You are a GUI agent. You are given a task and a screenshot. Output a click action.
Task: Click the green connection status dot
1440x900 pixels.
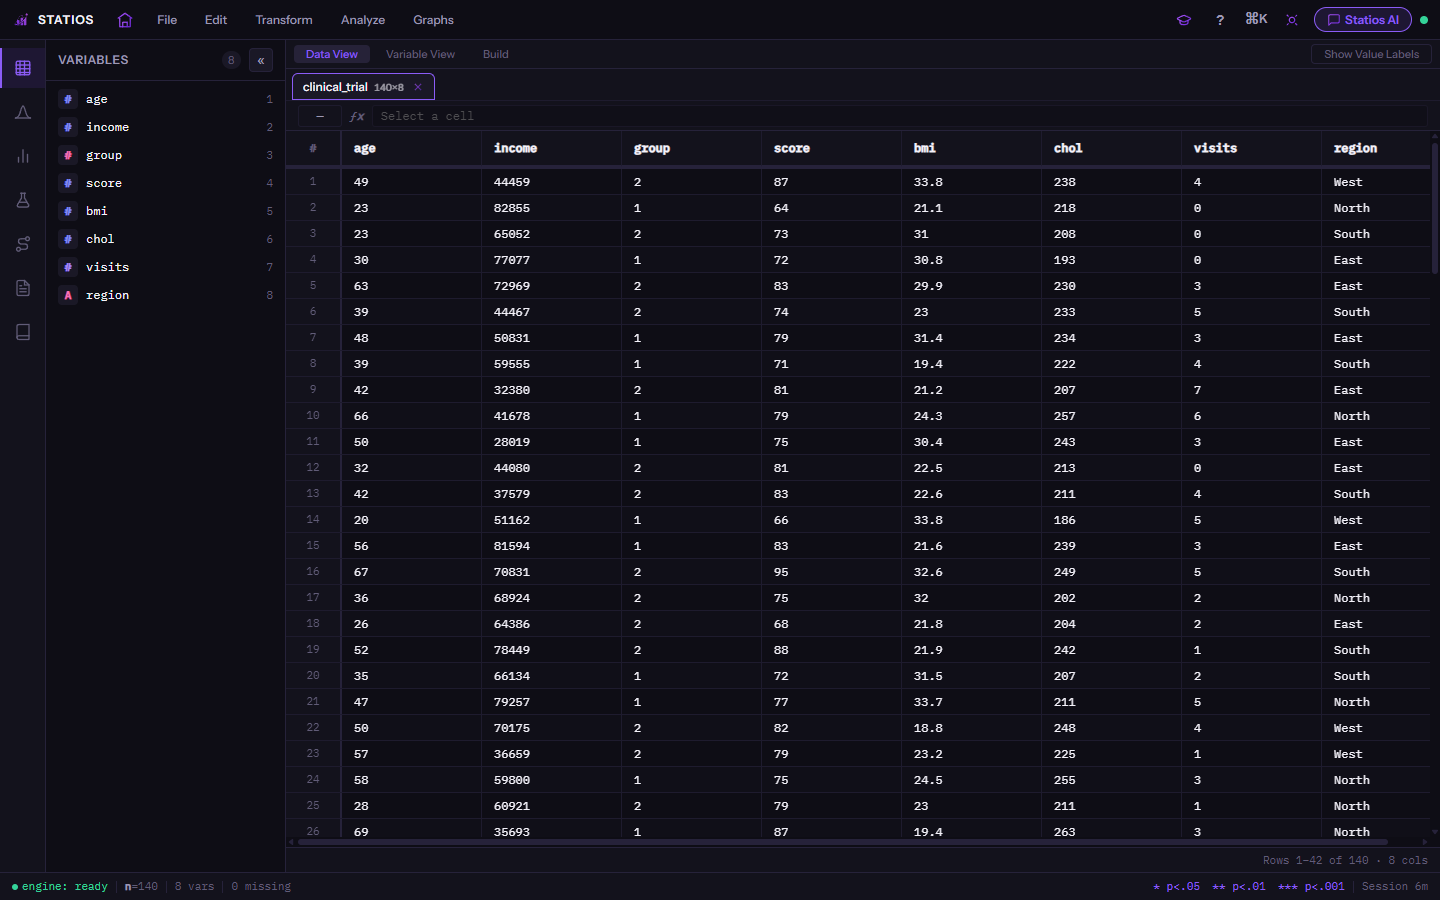coord(1424,20)
